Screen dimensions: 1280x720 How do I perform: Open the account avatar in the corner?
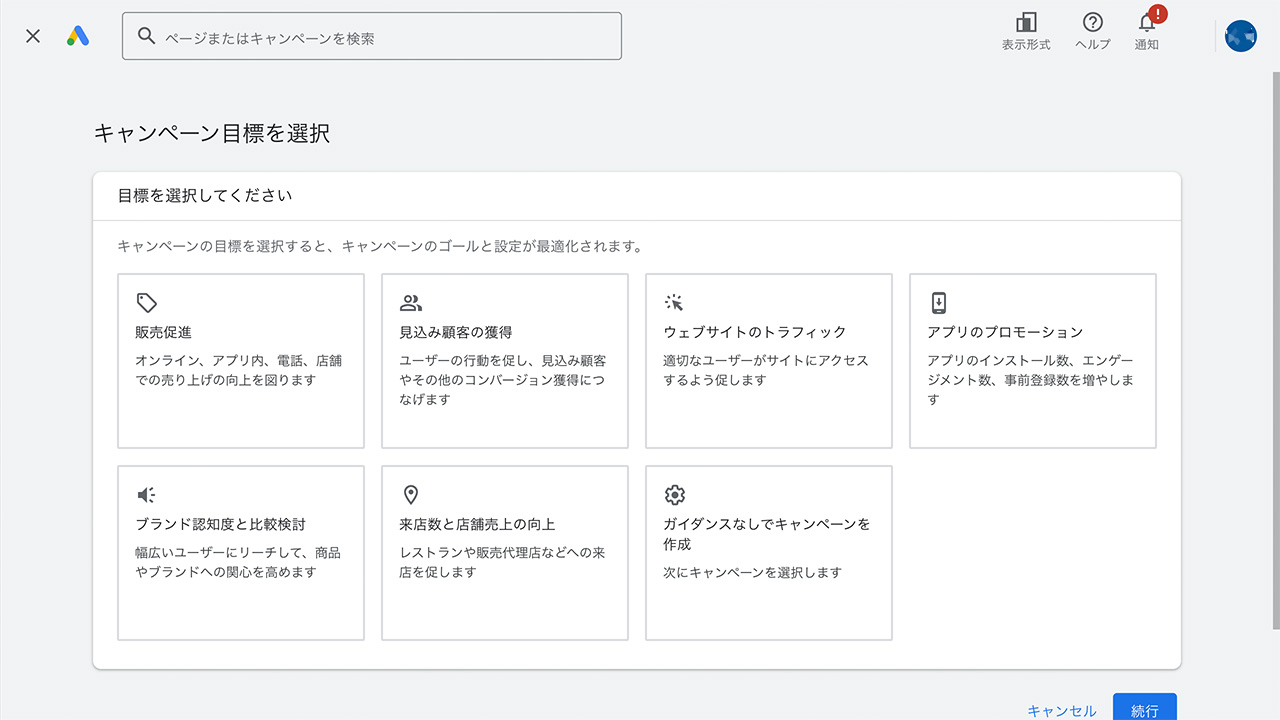tap(1240, 36)
